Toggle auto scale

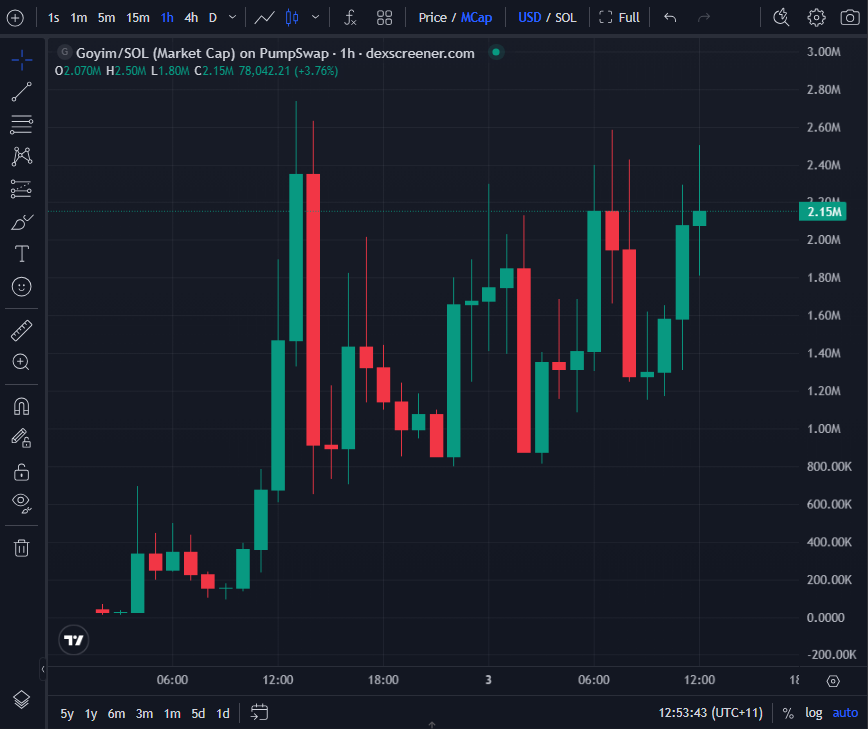tap(845, 713)
